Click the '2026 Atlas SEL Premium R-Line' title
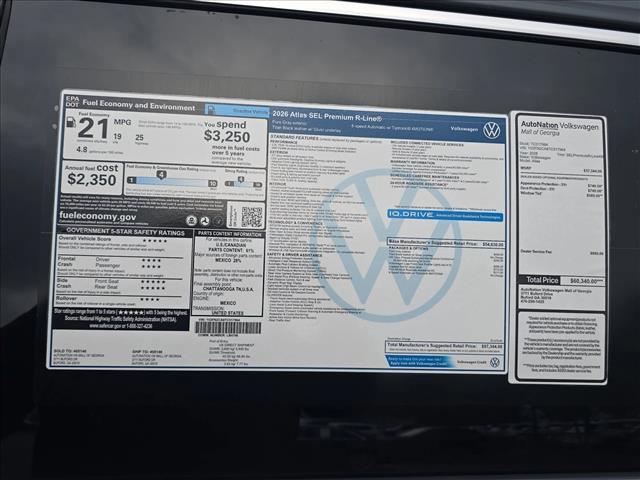This screenshot has width=640, height=480. (327, 116)
